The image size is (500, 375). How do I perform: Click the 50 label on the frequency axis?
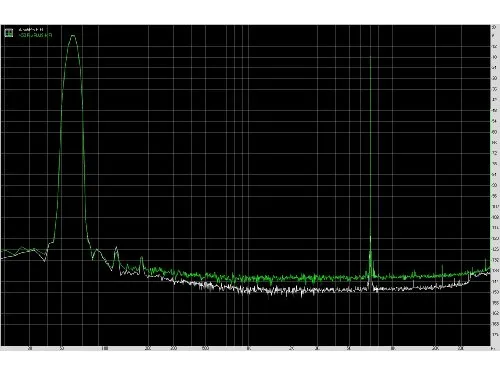(62, 349)
